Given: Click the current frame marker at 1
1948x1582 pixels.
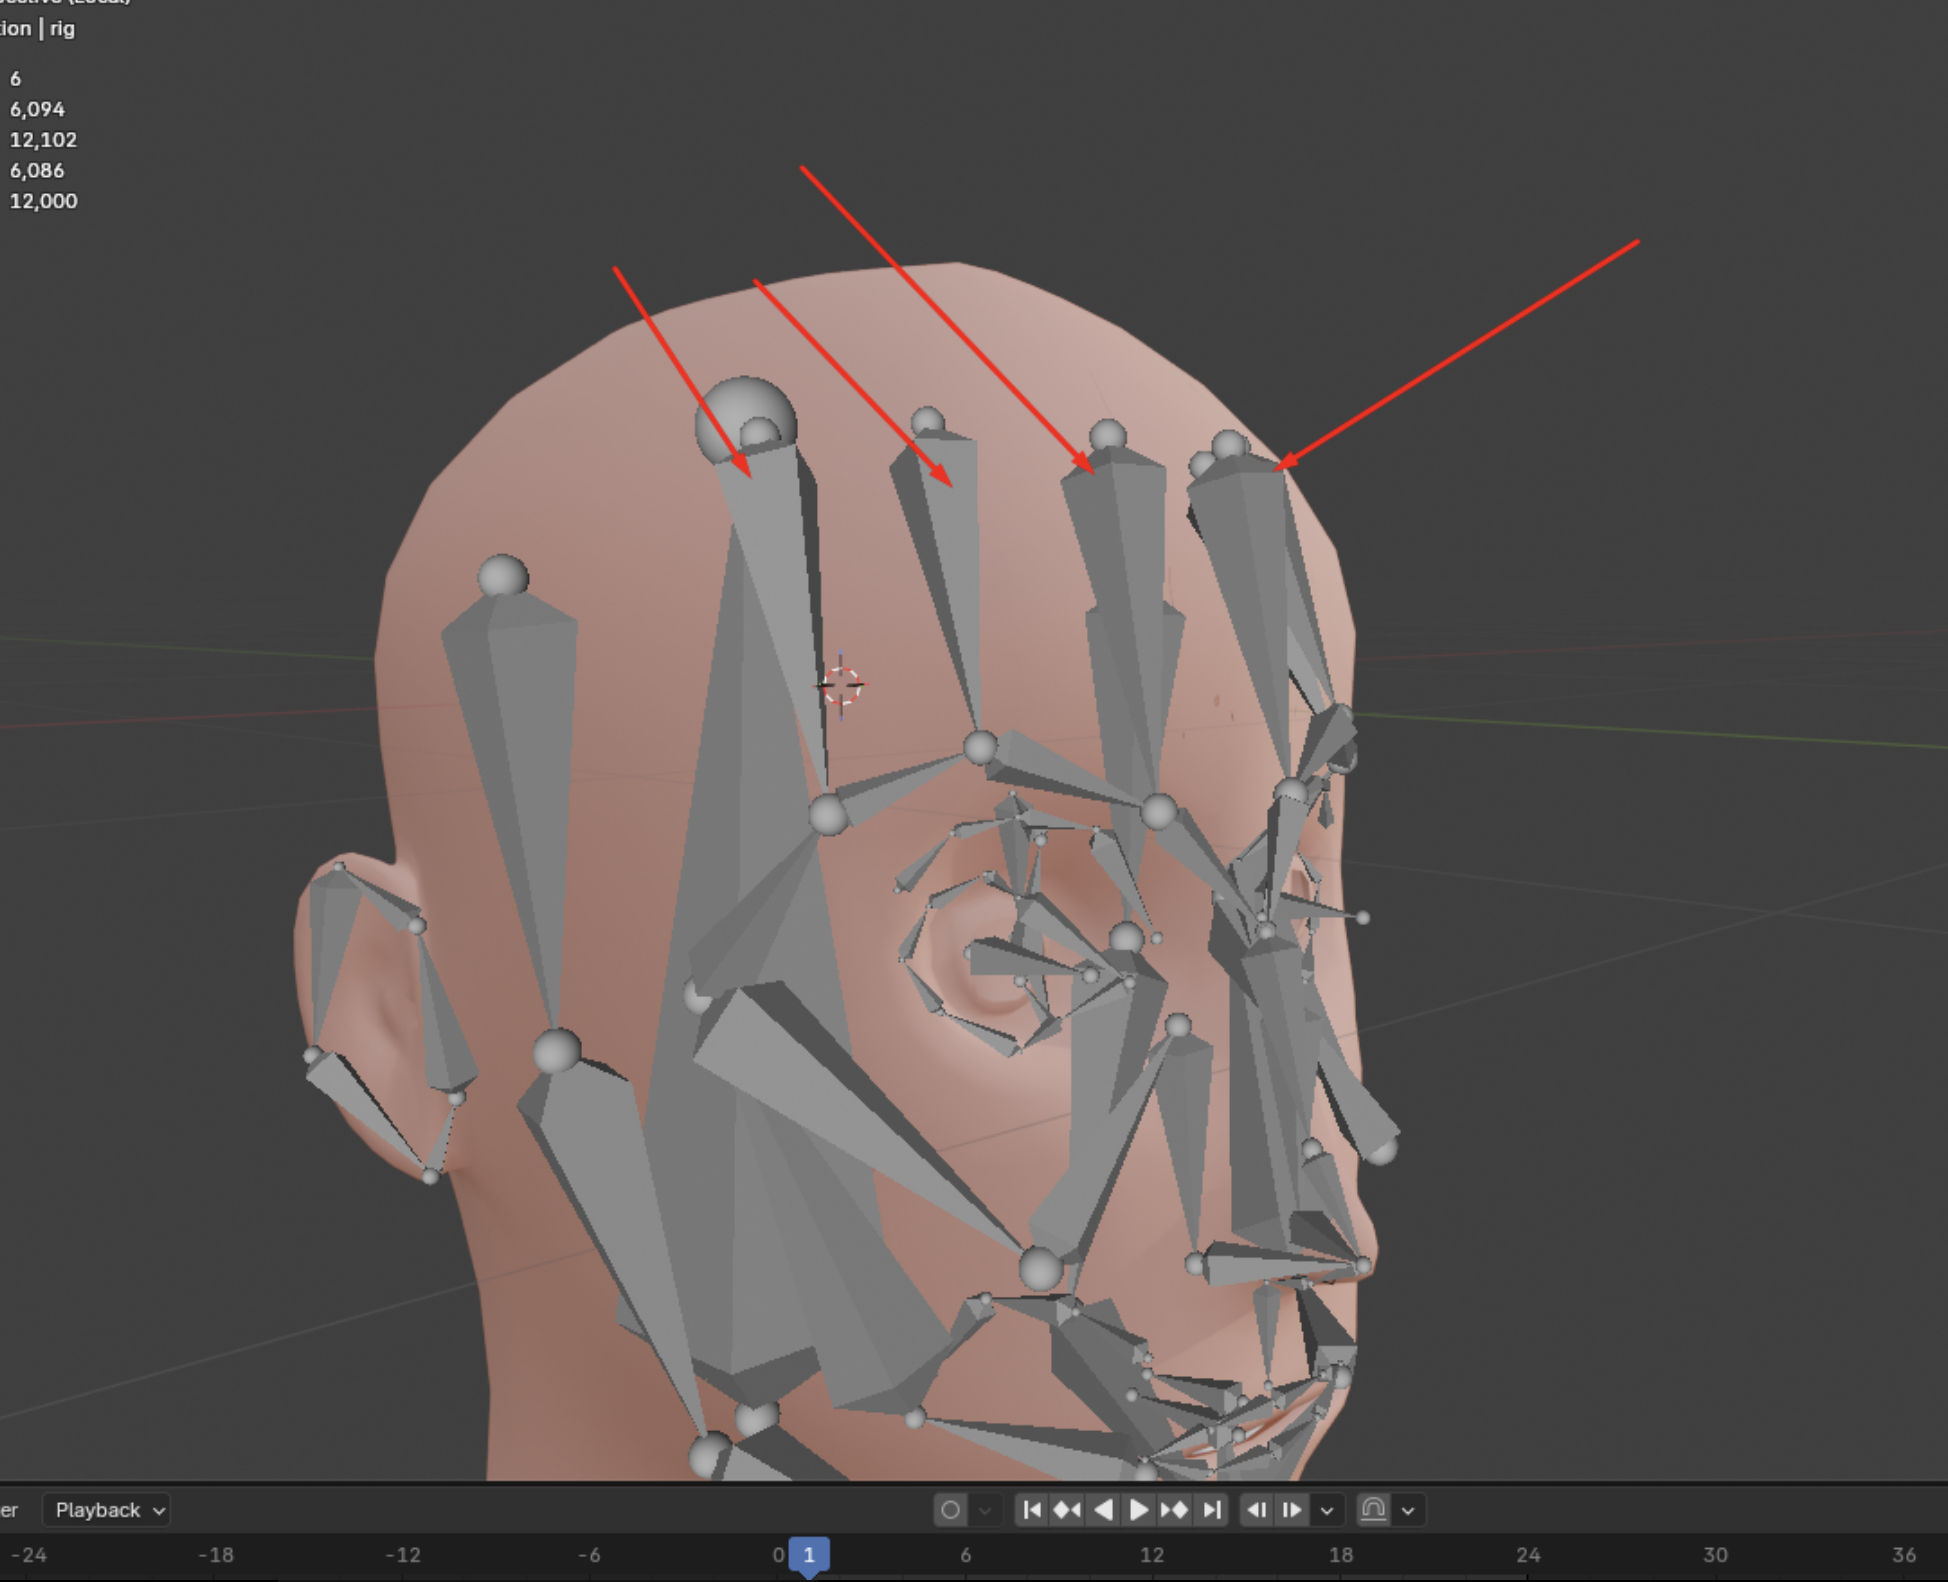Looking at the screenshot, I should tap(809, 1555).
